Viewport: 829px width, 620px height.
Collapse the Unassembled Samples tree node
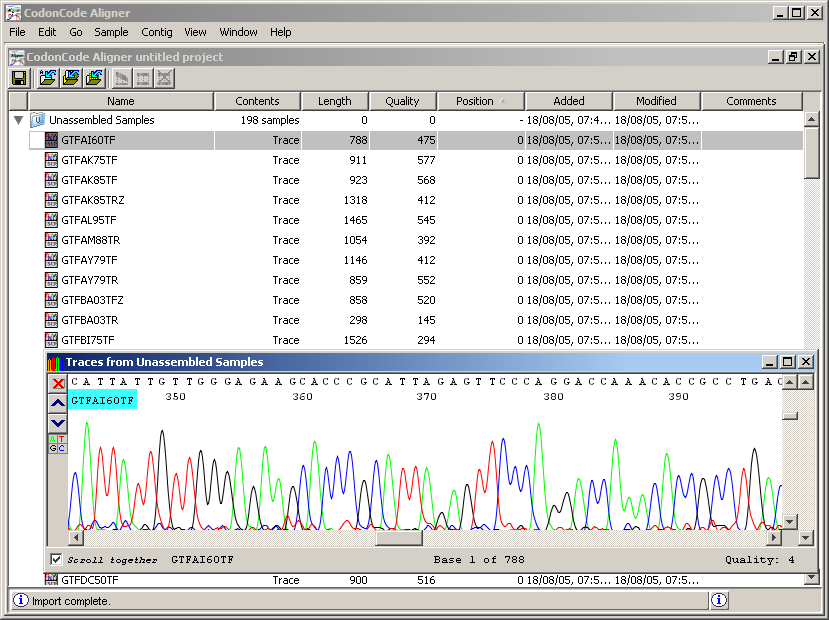coord(19,121)
